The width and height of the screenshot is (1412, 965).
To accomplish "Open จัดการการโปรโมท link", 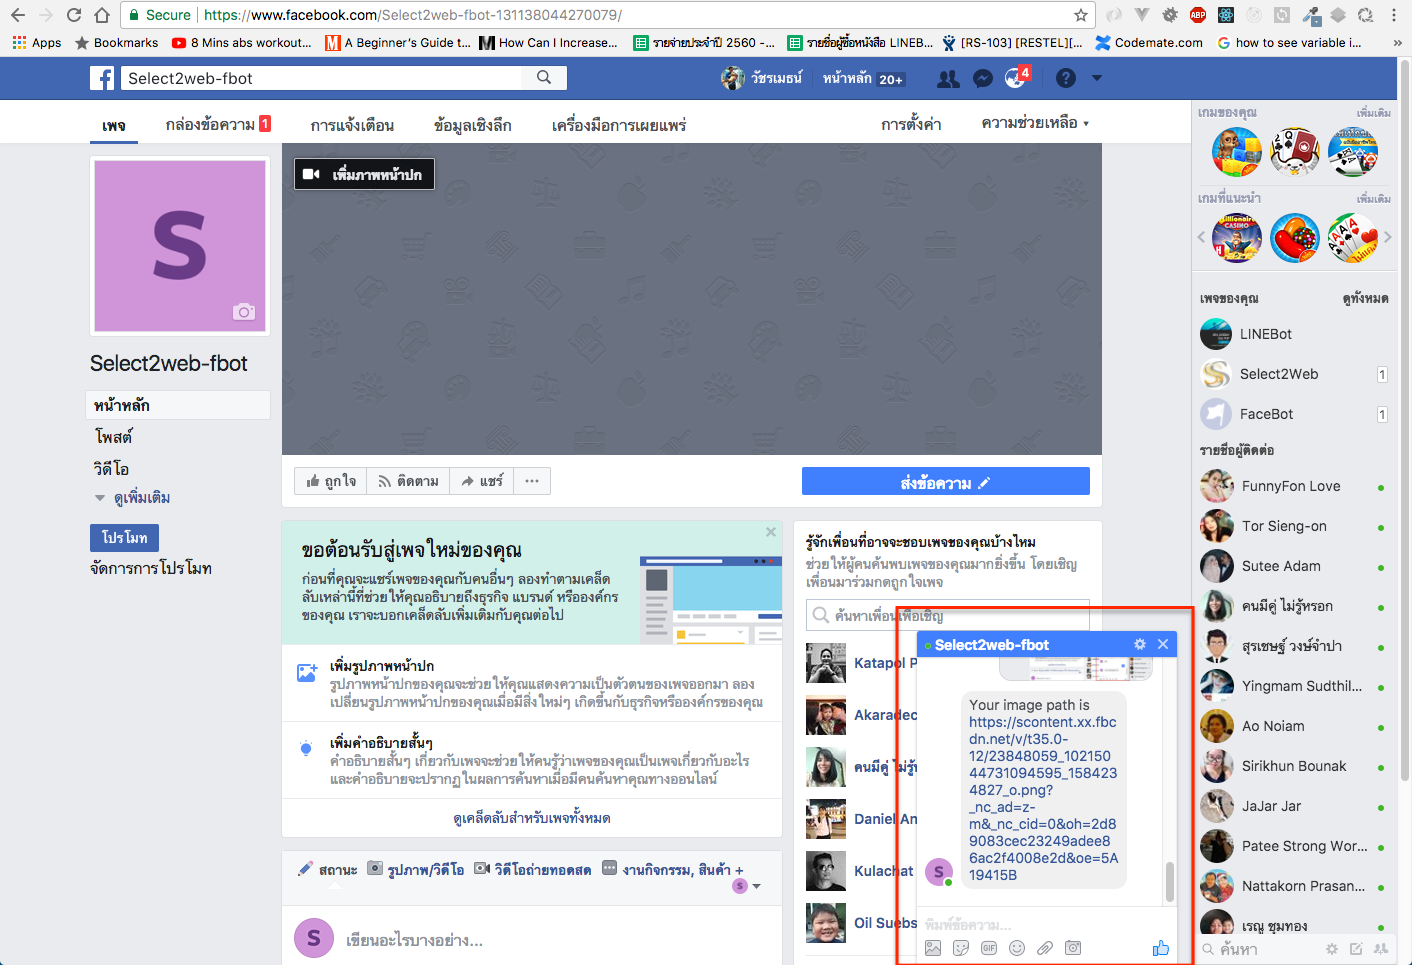I will point(151,568).
